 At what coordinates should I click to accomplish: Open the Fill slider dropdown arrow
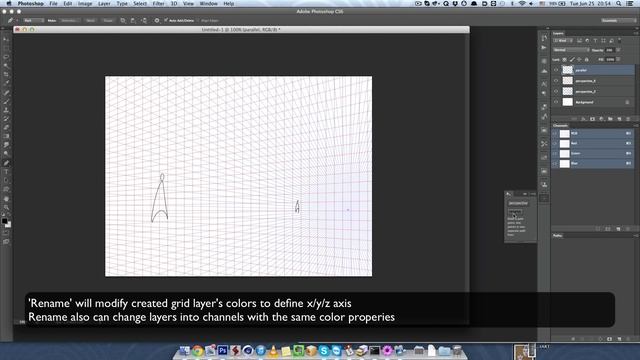(618, 60)
